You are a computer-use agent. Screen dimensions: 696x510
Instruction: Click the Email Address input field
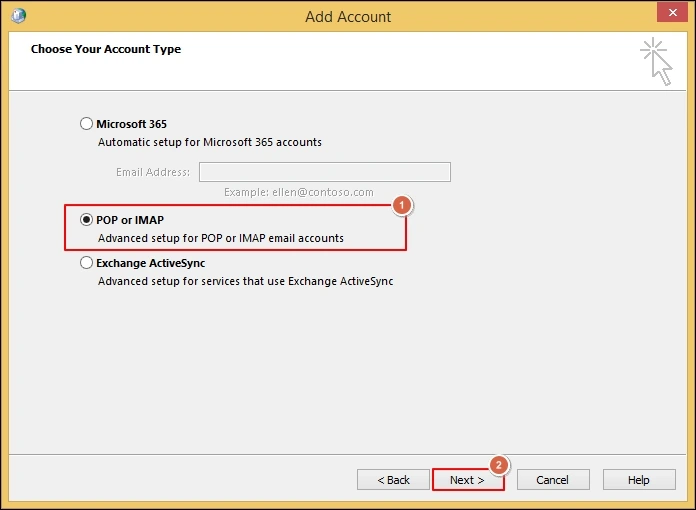(324, 172)
